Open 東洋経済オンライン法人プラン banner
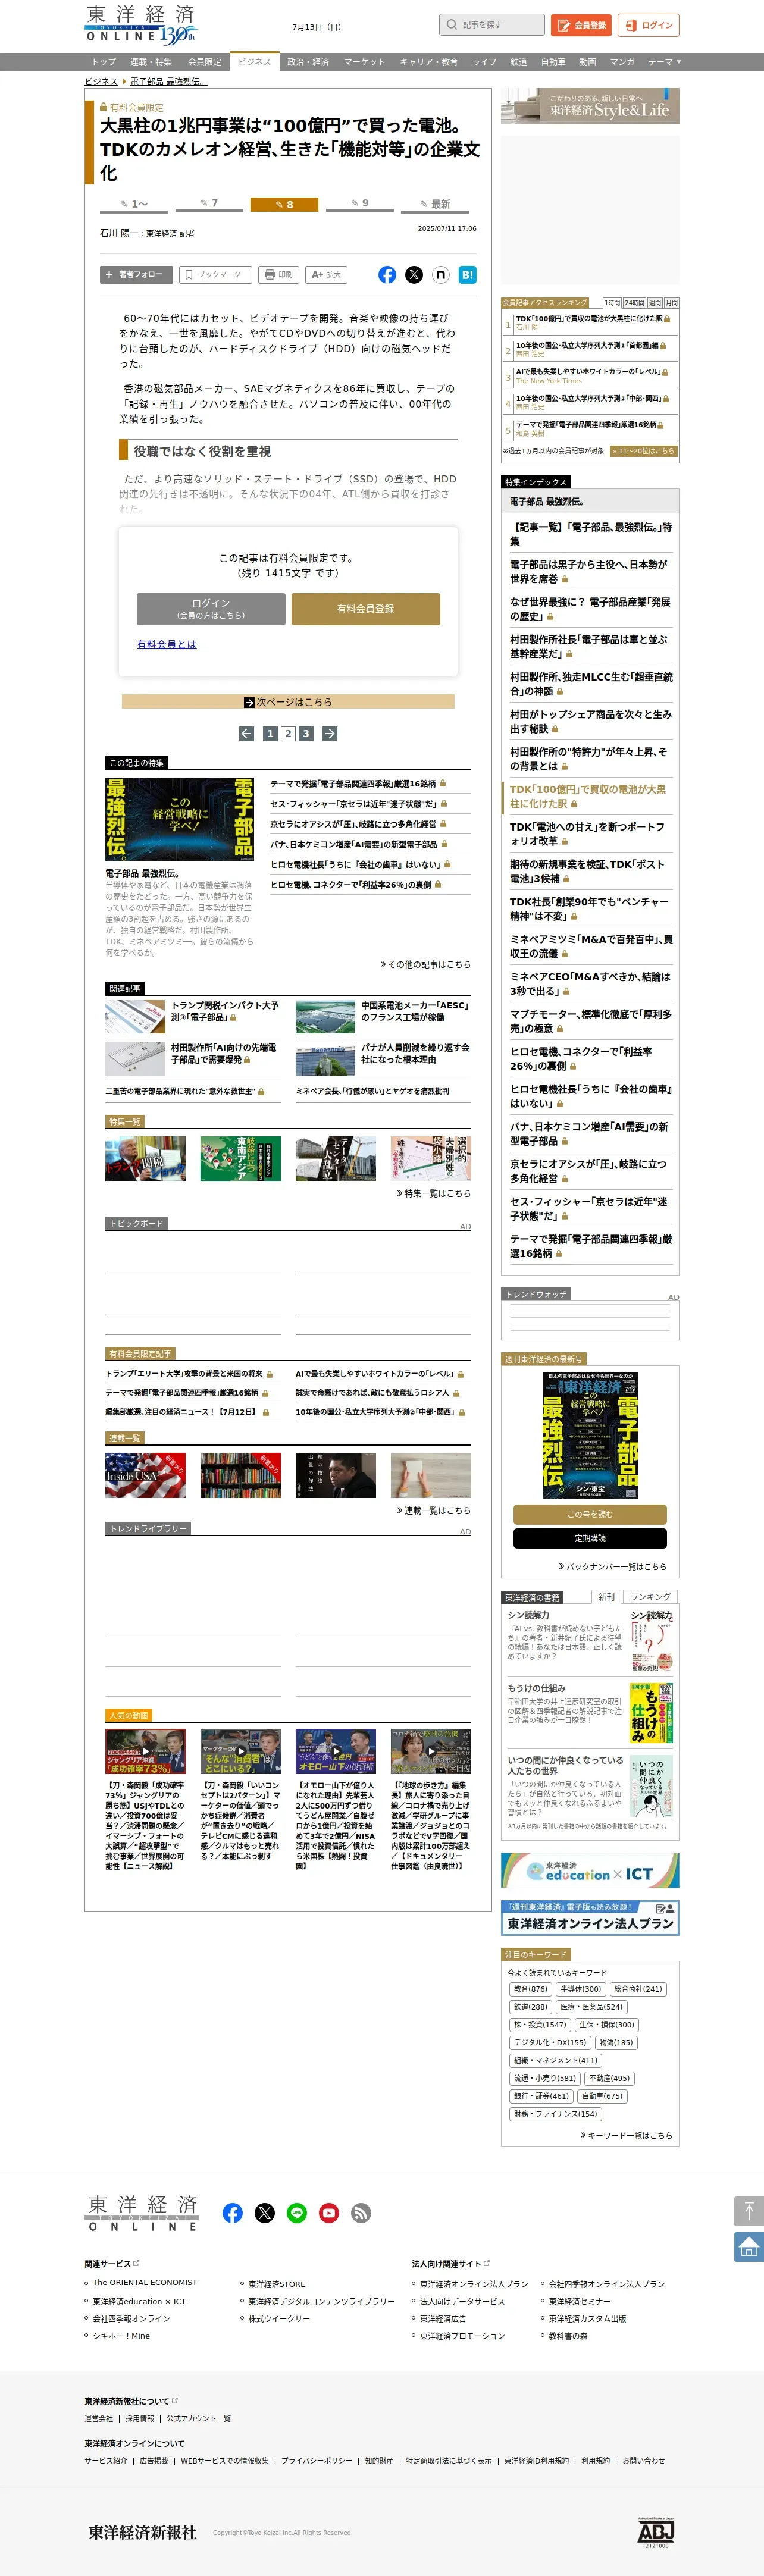The image size is (764, 2576). pos(590,1917)
